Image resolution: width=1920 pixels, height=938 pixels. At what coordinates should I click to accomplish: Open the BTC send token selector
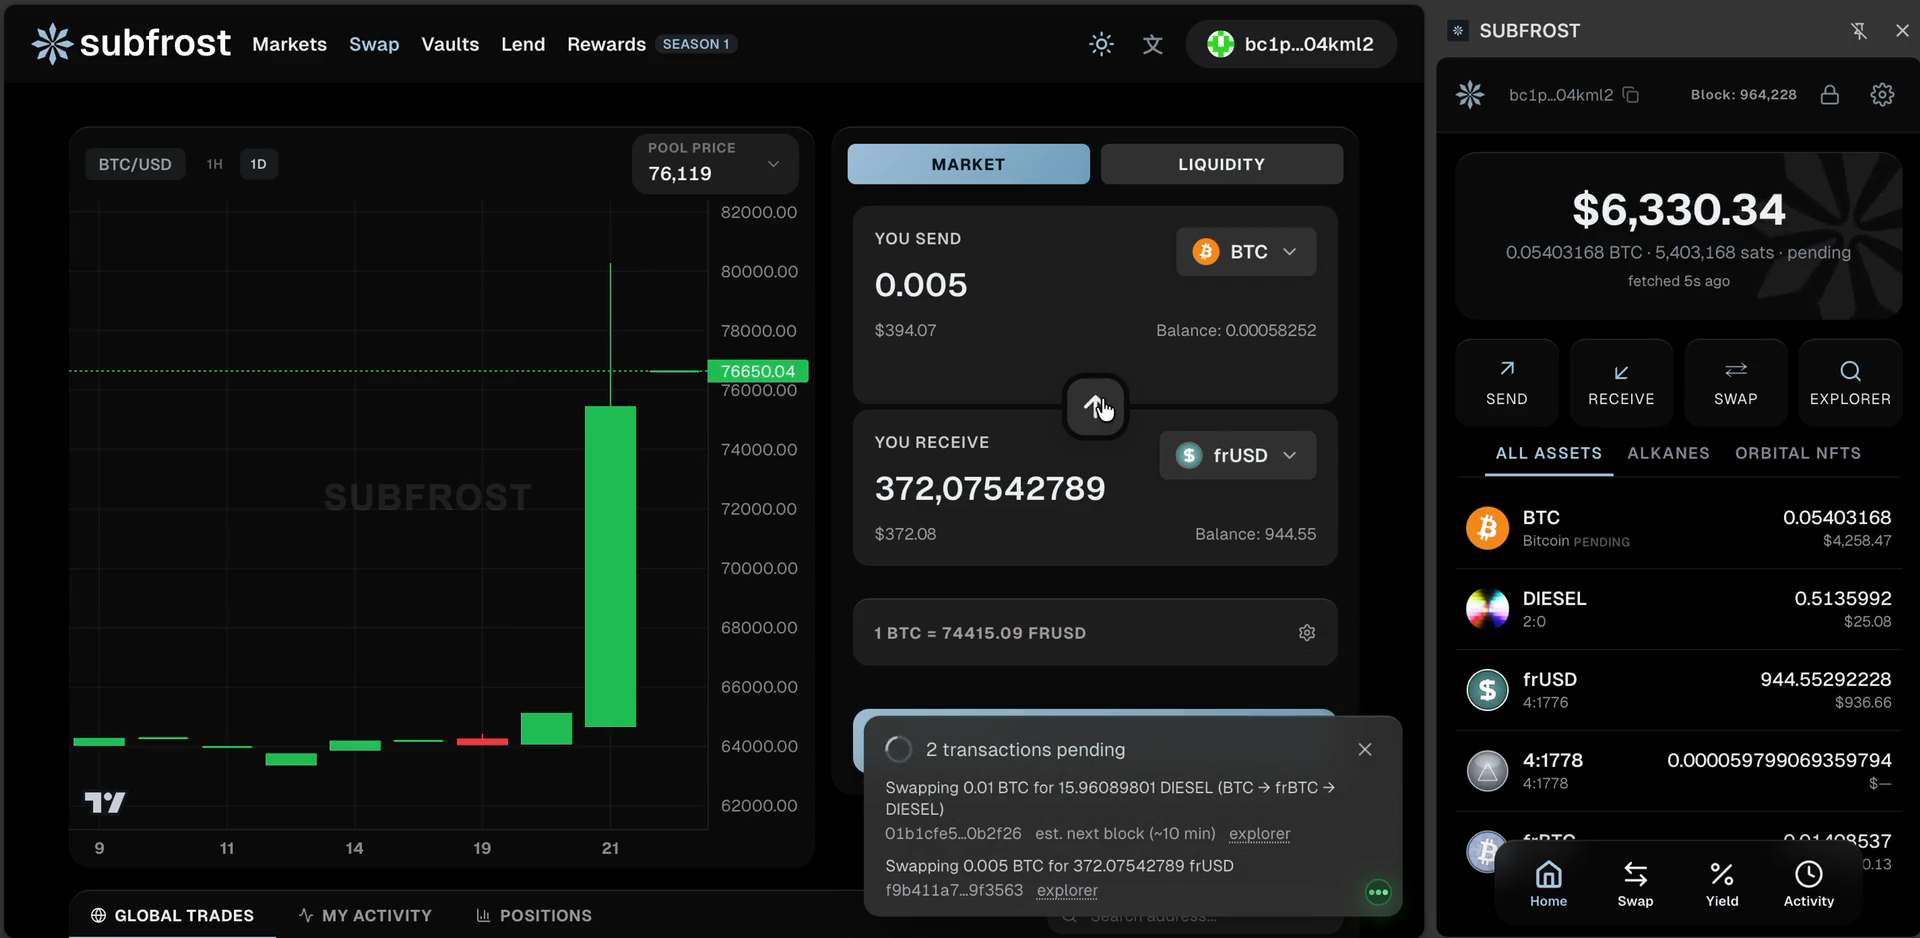(1245, 252)
